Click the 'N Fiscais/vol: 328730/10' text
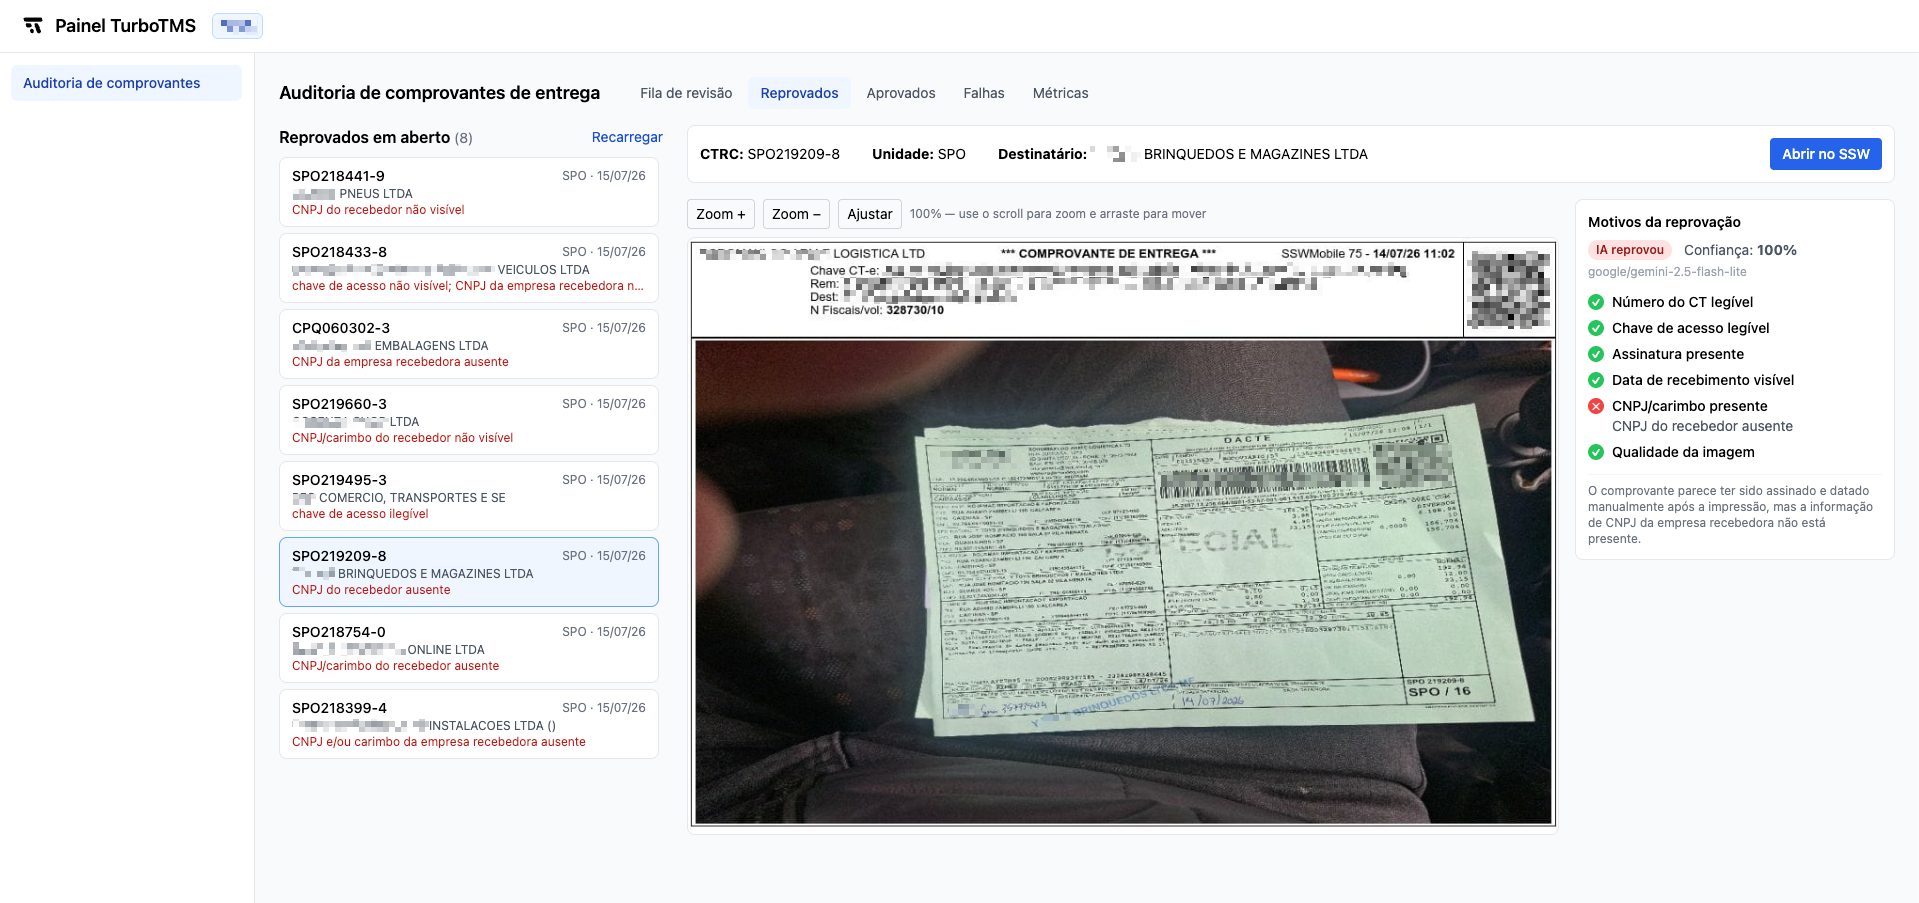Viewport: 1919px width, 903px height. click(877, 310)
